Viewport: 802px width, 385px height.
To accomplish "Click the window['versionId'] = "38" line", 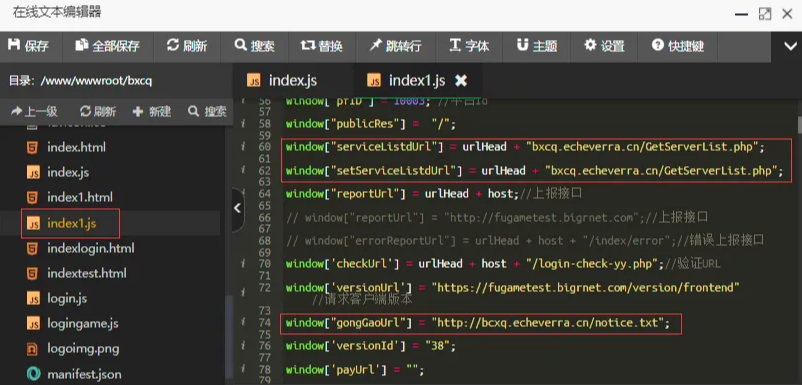I will pyautogui.click(x=371, y=347).
